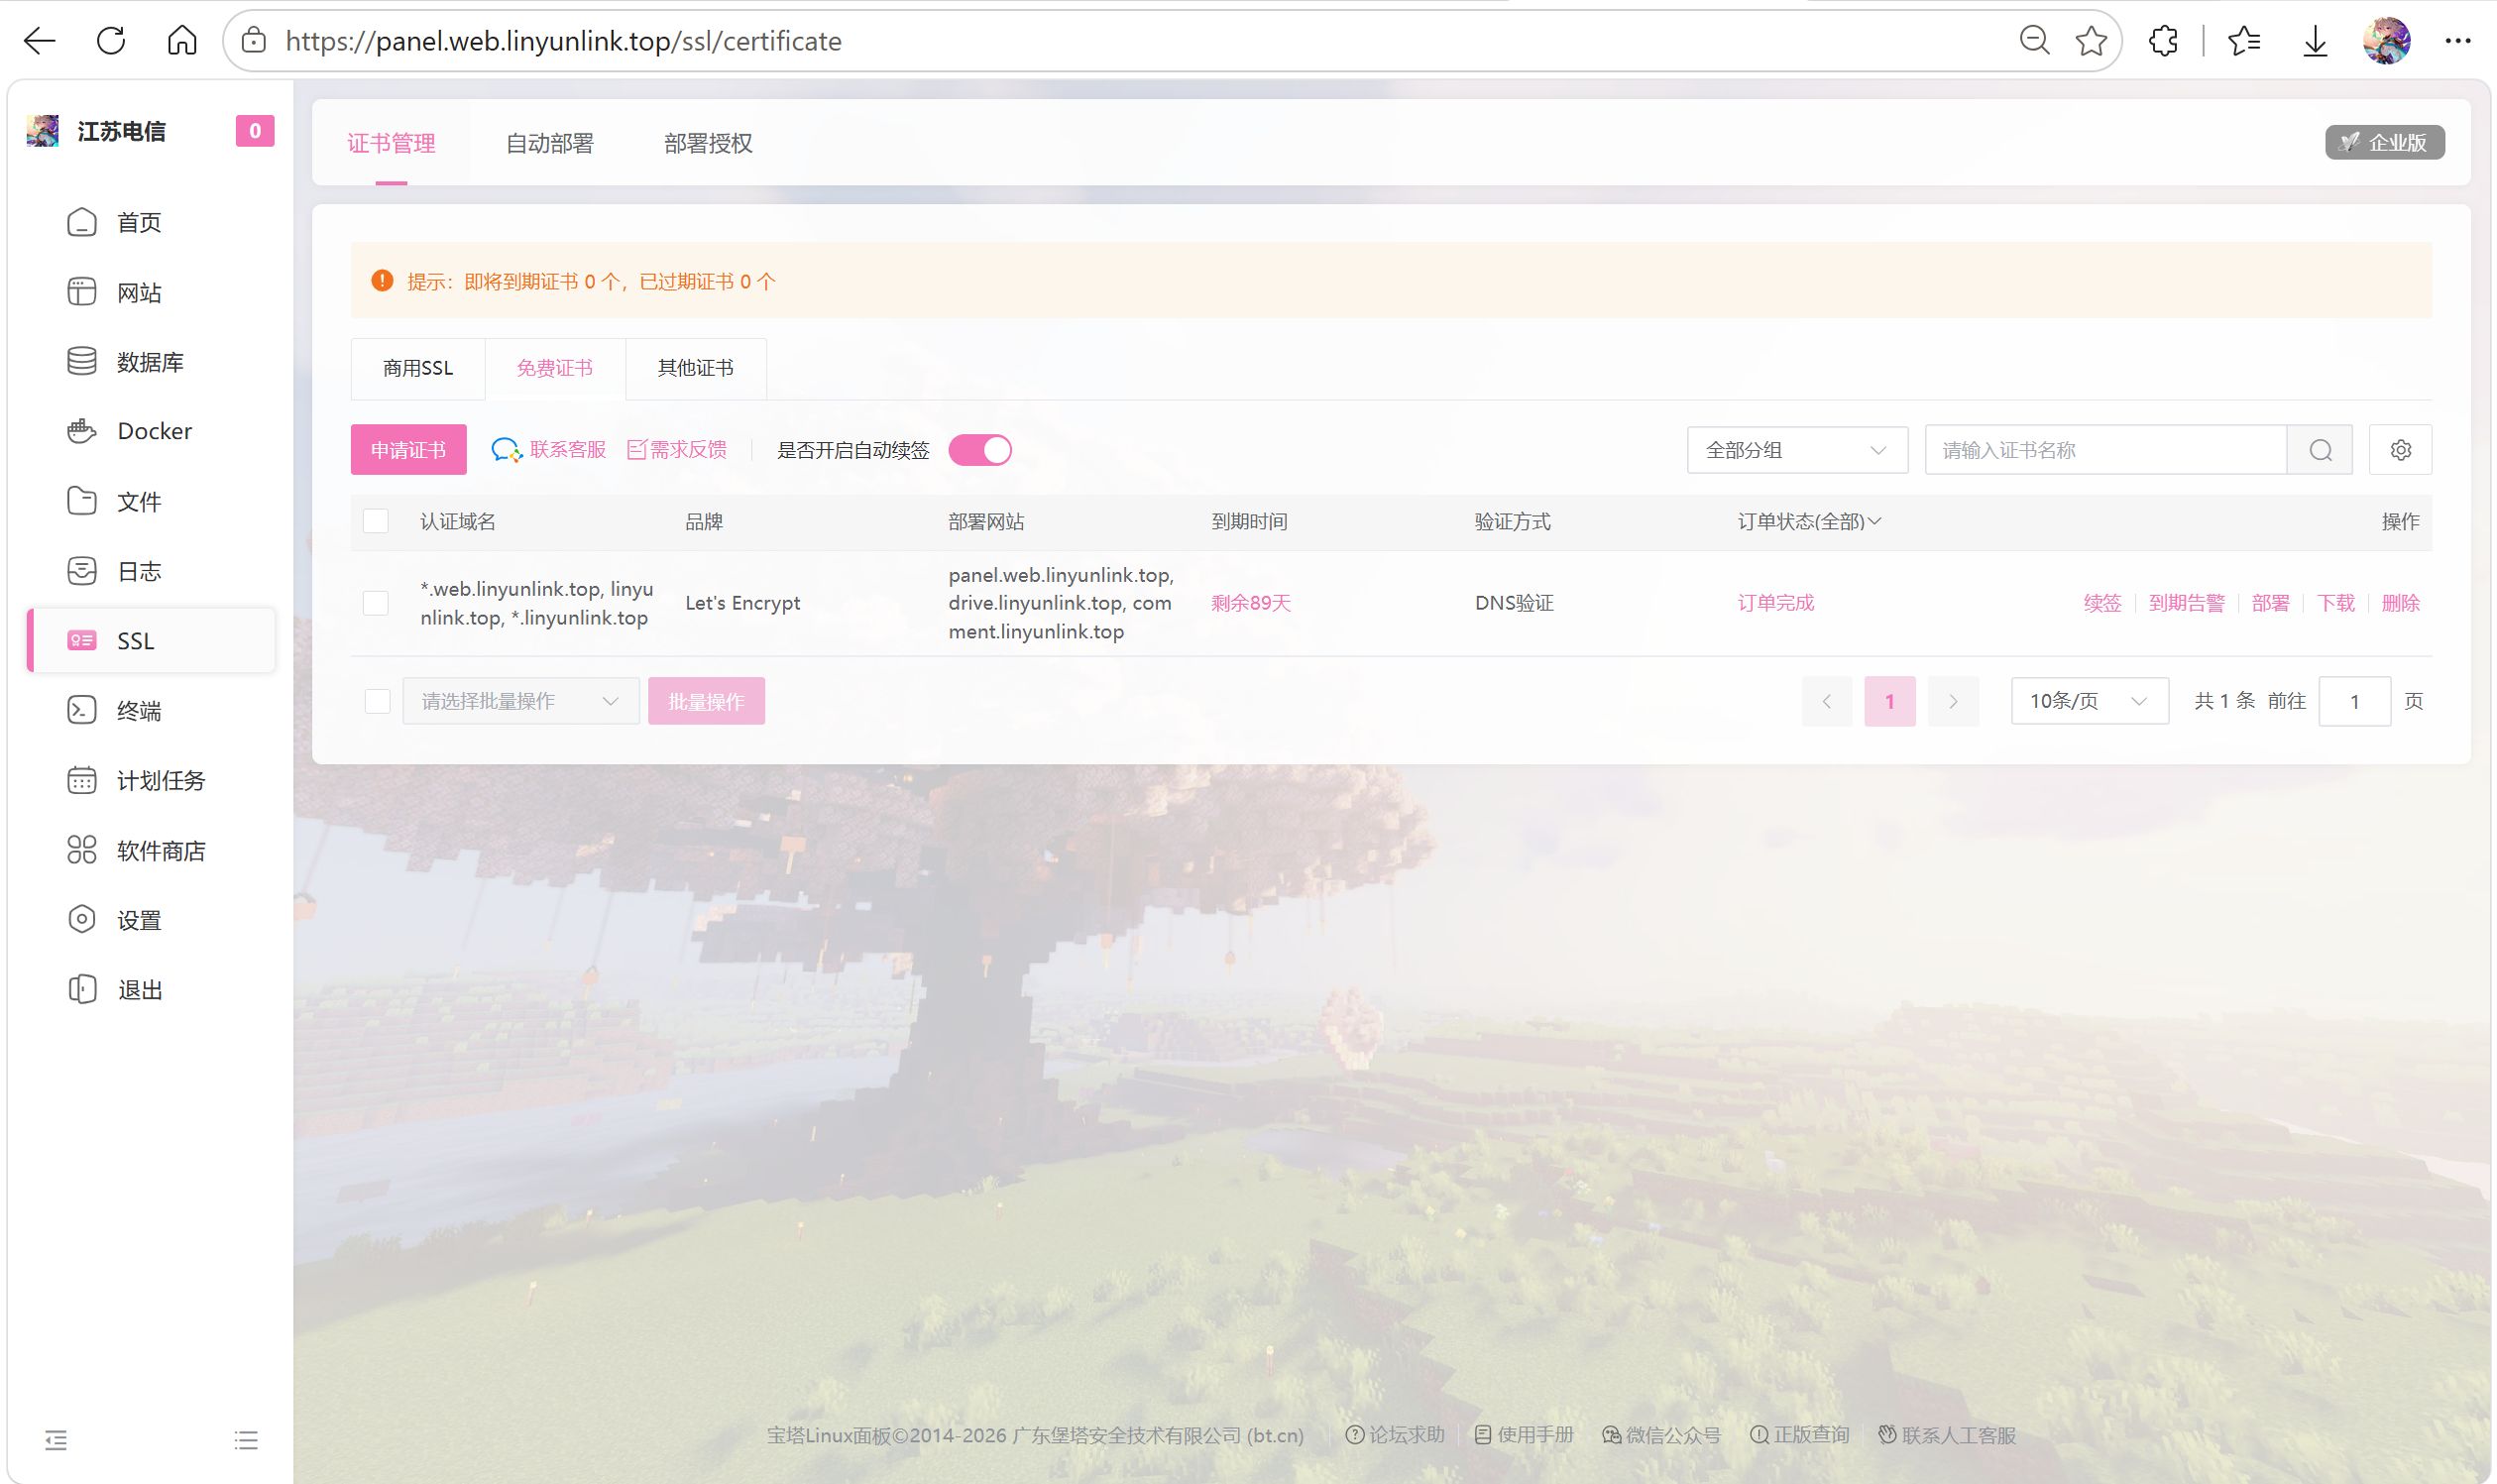This screenshot has width=2497, height=1484.
Task: Click the terminal icon in sidebar
Action: click(82, 710)
